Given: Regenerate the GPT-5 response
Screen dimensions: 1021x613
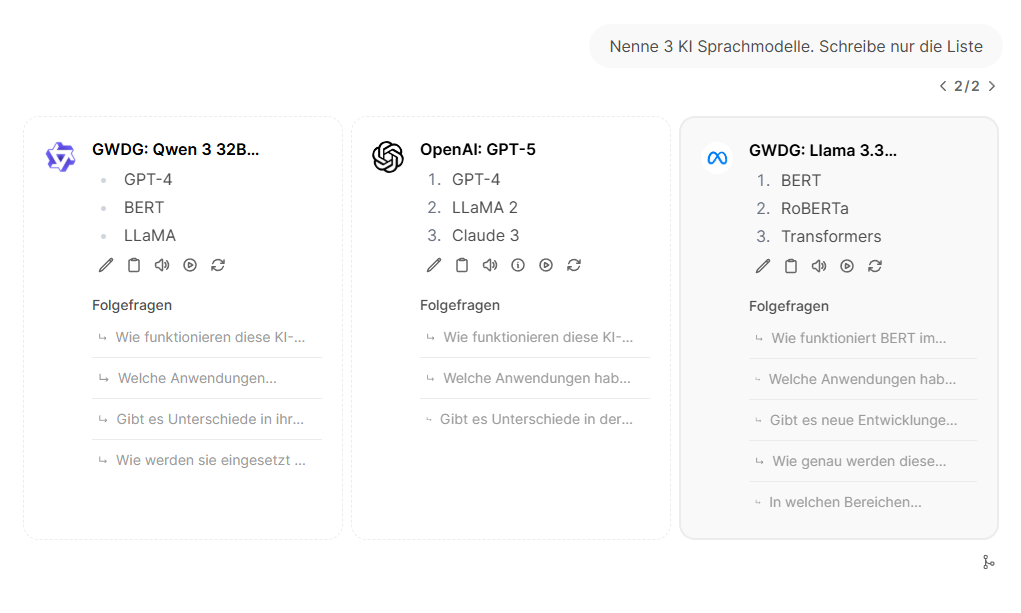Looking at the screenshot, I should (x=574, y=265).
